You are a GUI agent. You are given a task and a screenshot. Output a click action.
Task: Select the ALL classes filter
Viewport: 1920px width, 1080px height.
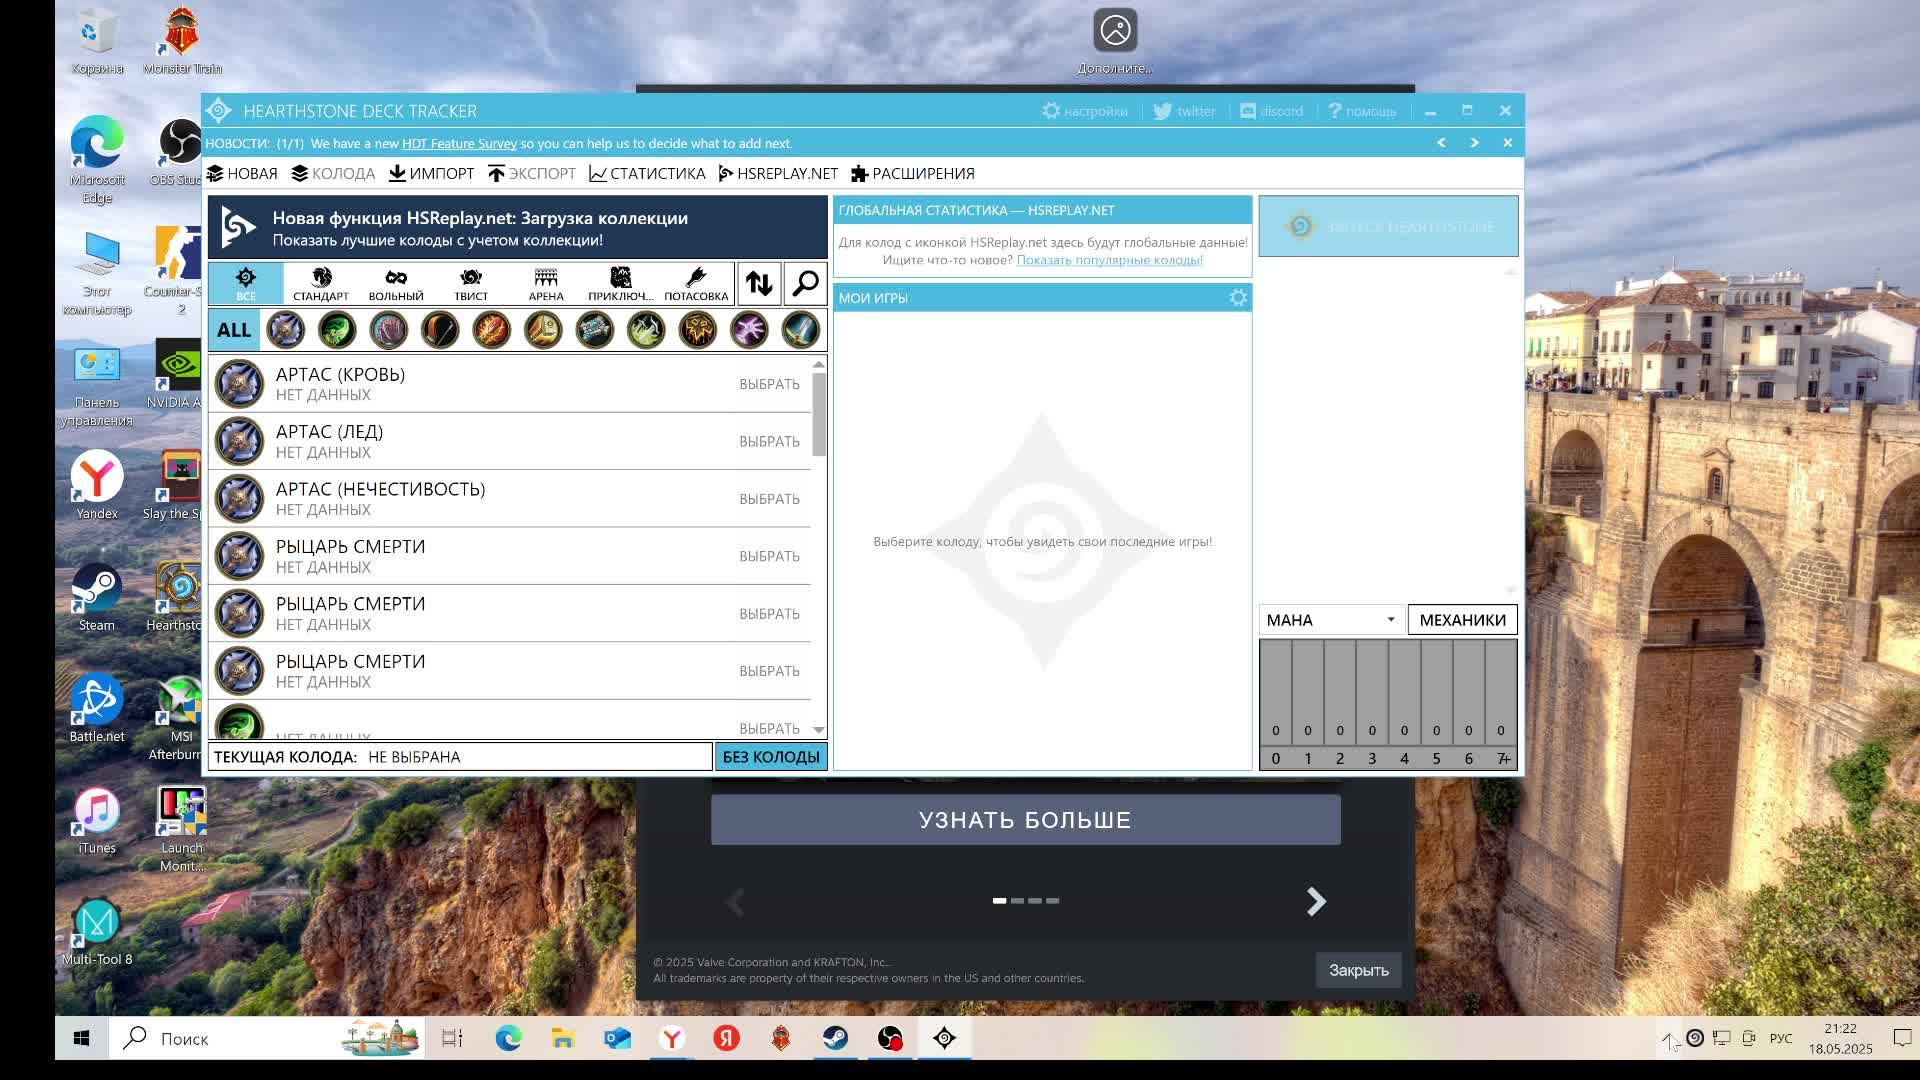(234, 330)
